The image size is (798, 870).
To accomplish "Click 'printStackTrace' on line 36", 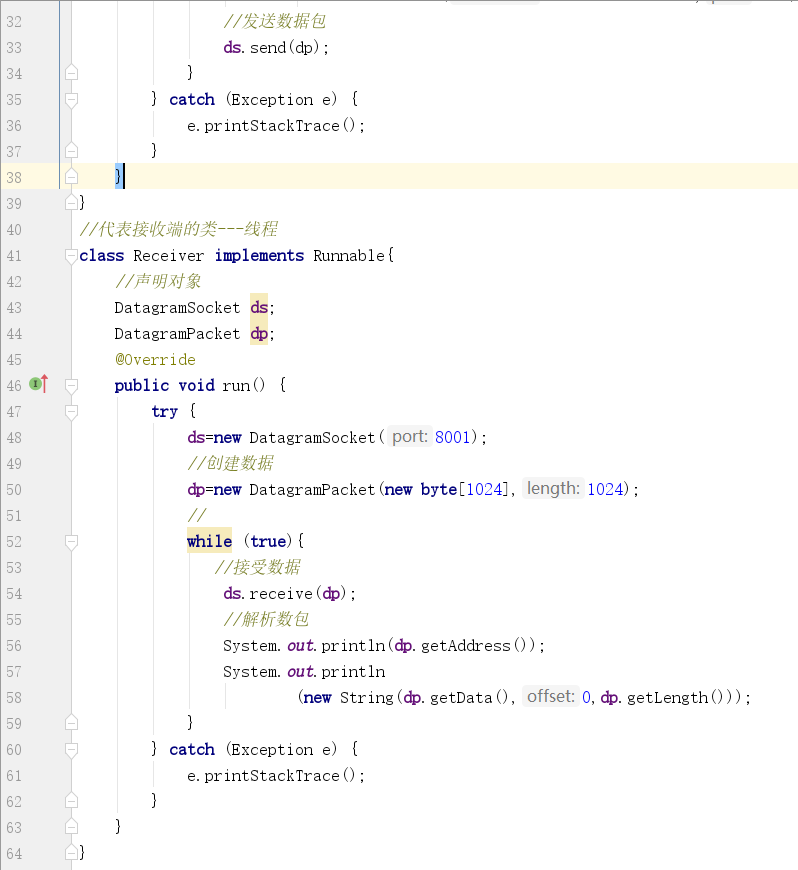I will coord(271,126).
